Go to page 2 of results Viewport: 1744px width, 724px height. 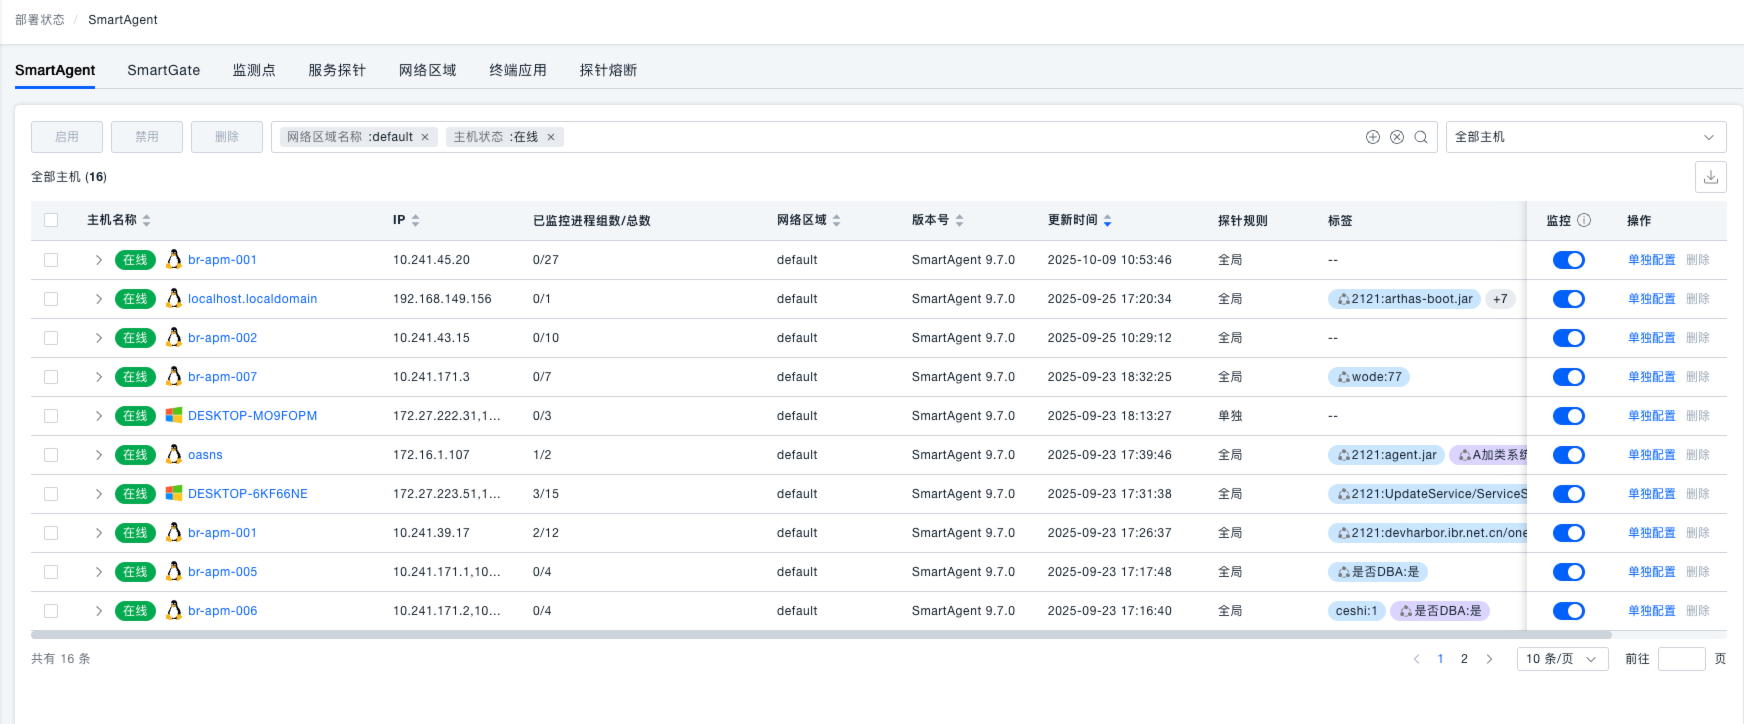[x=1464, y=659]
